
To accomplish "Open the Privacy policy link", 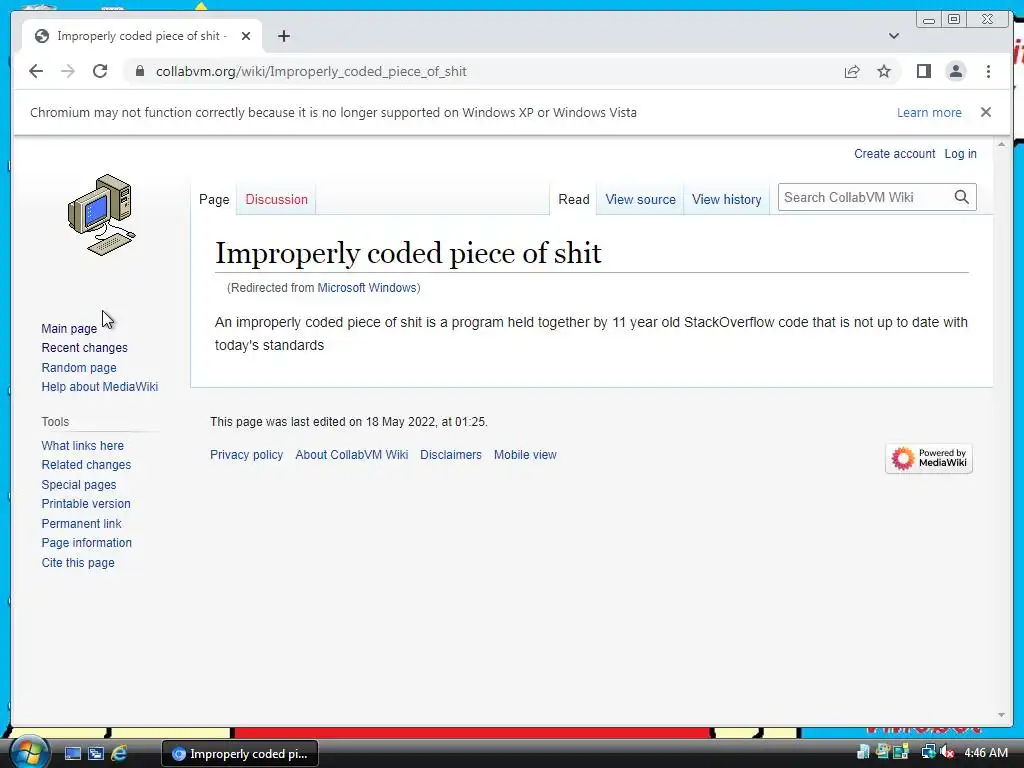I will (x=246, y=455).
